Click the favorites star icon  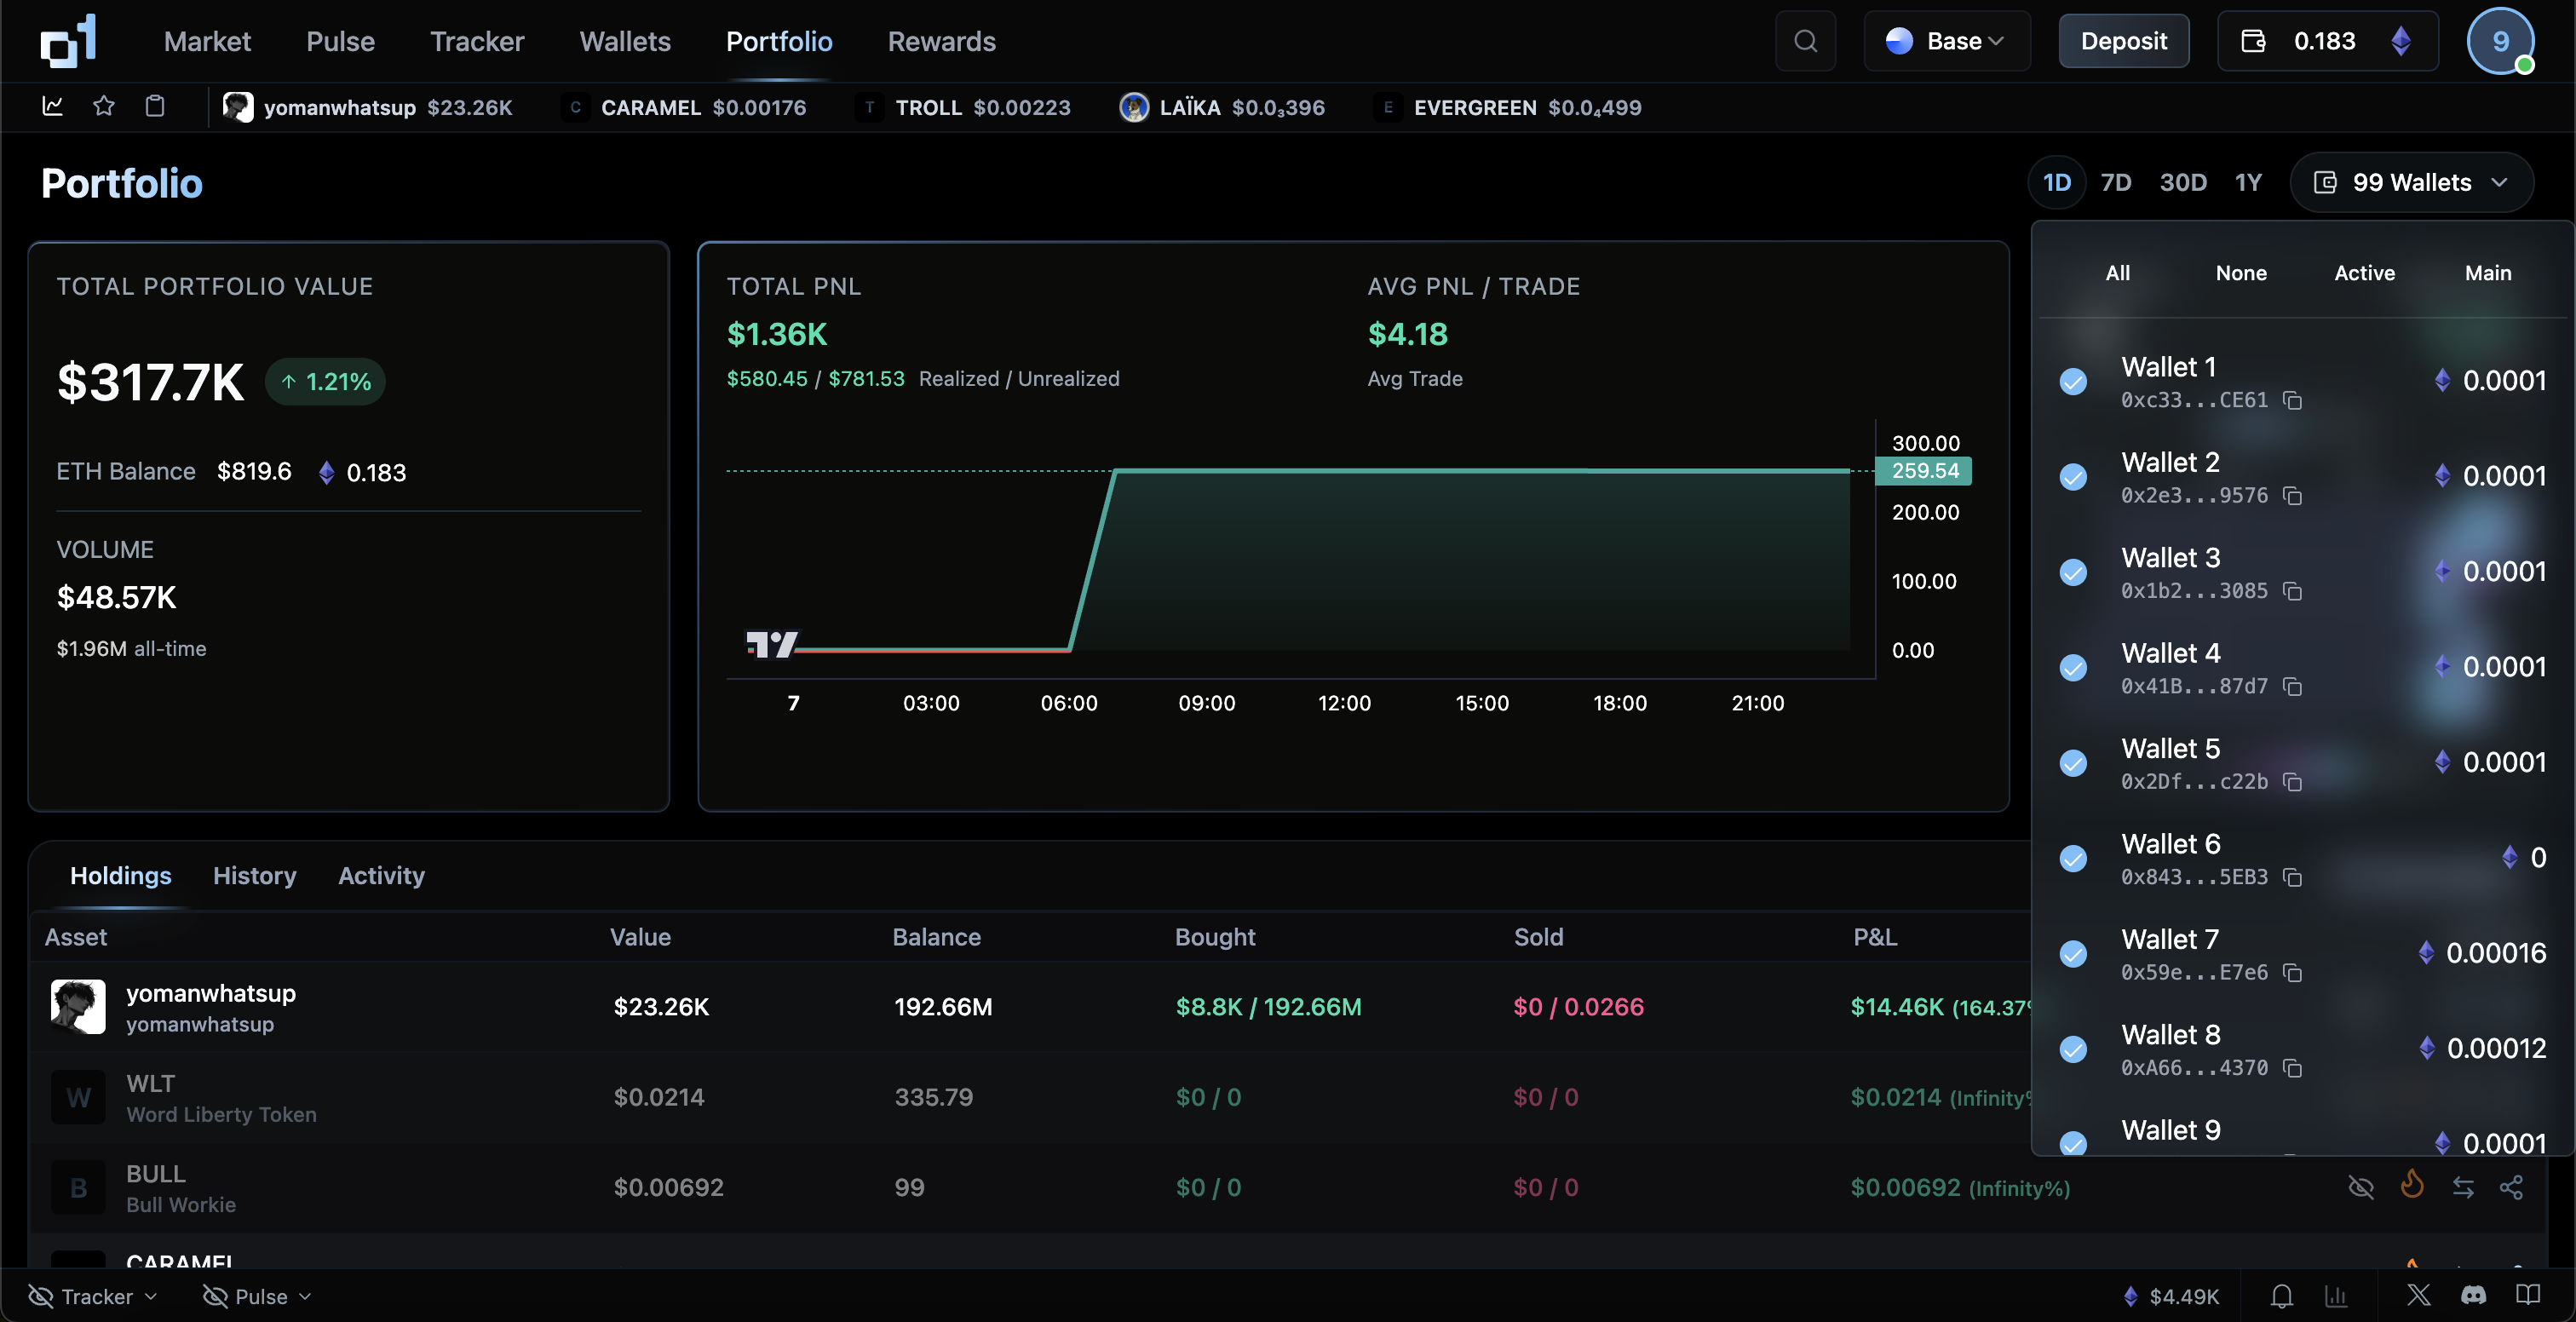point(104,106)
